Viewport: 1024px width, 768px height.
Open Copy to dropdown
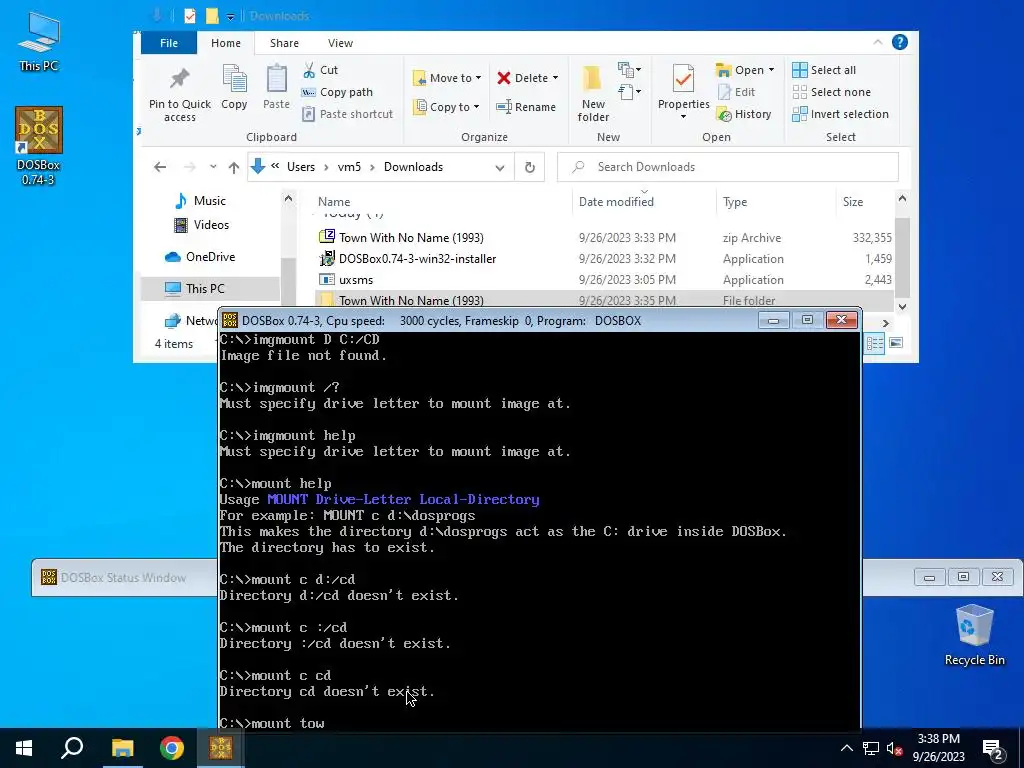pyautogui.click(x=447, y=106)
